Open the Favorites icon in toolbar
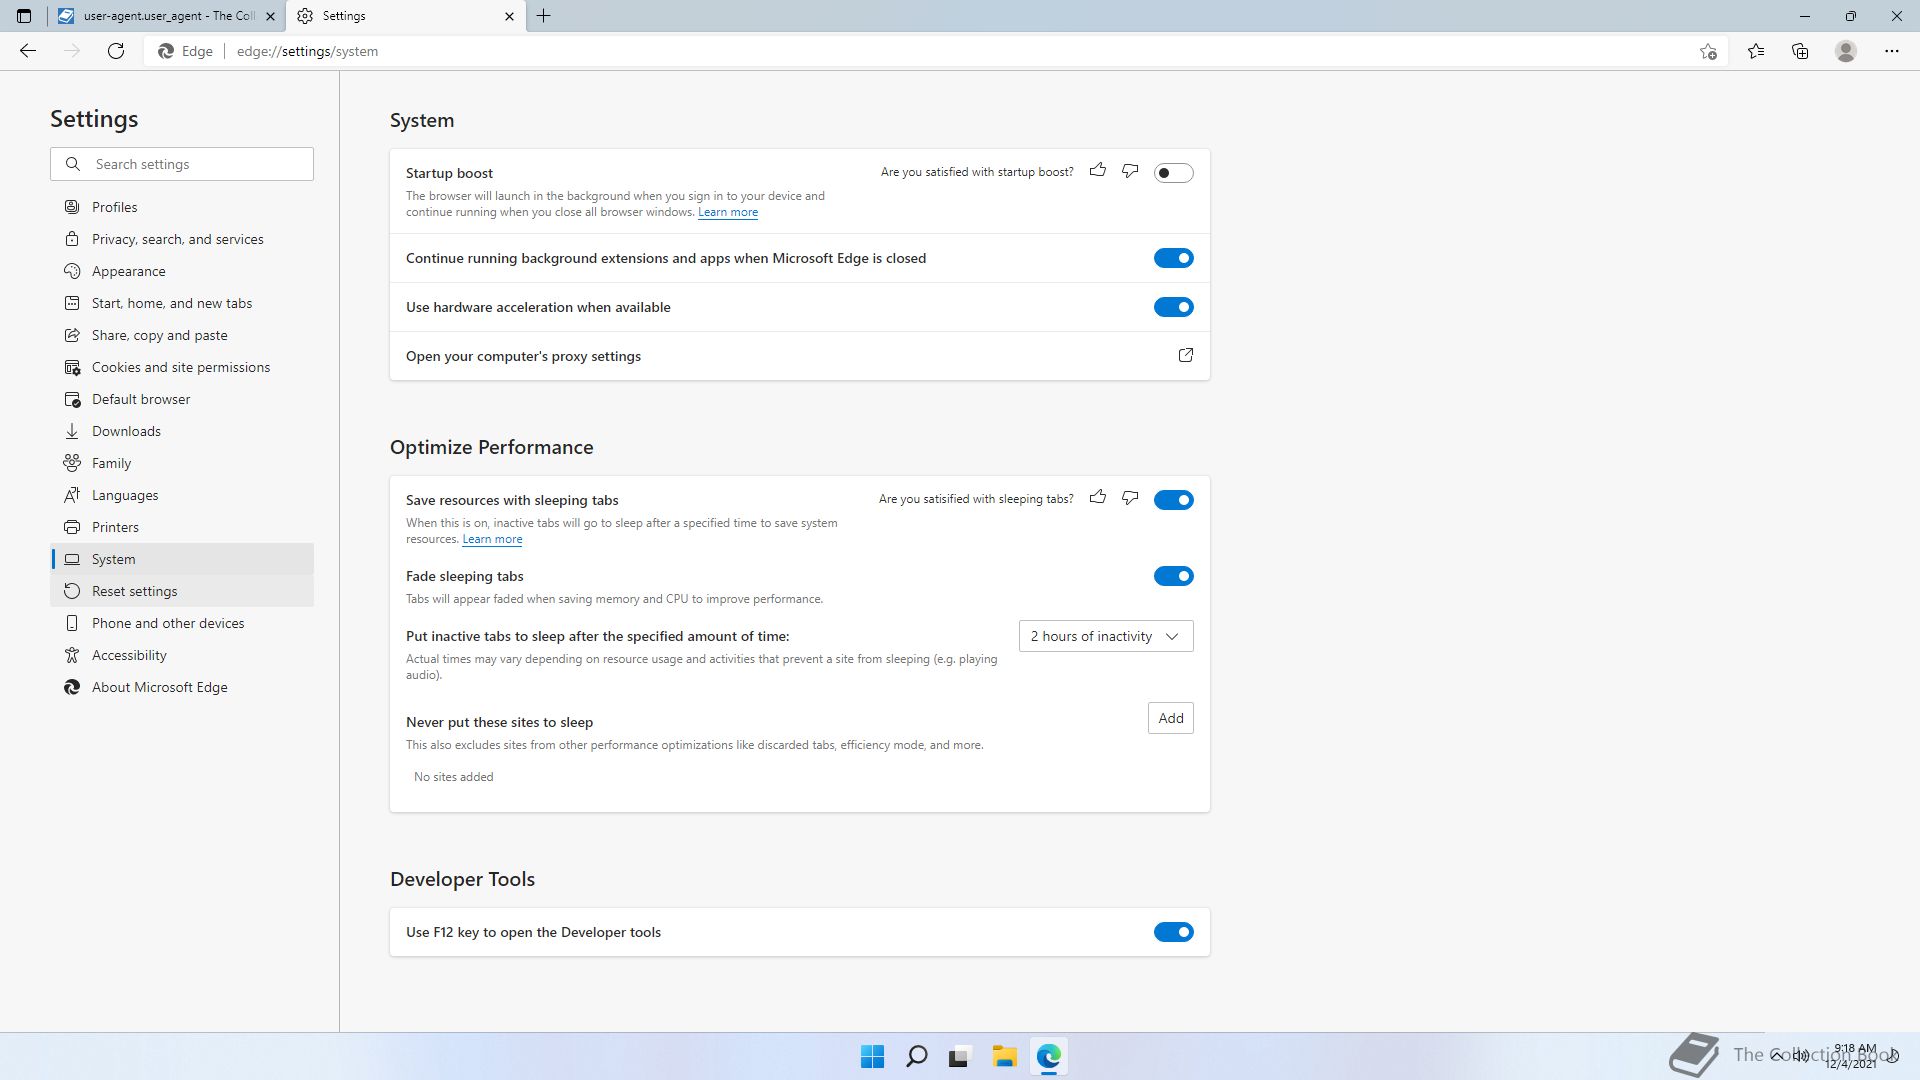The width and height of the screenshot is (1920, 1080). (1756, 51)
